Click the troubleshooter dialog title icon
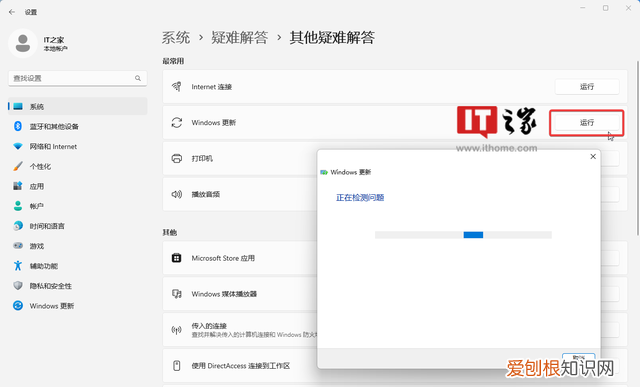 pyautogui.click(x=324, y=172)
